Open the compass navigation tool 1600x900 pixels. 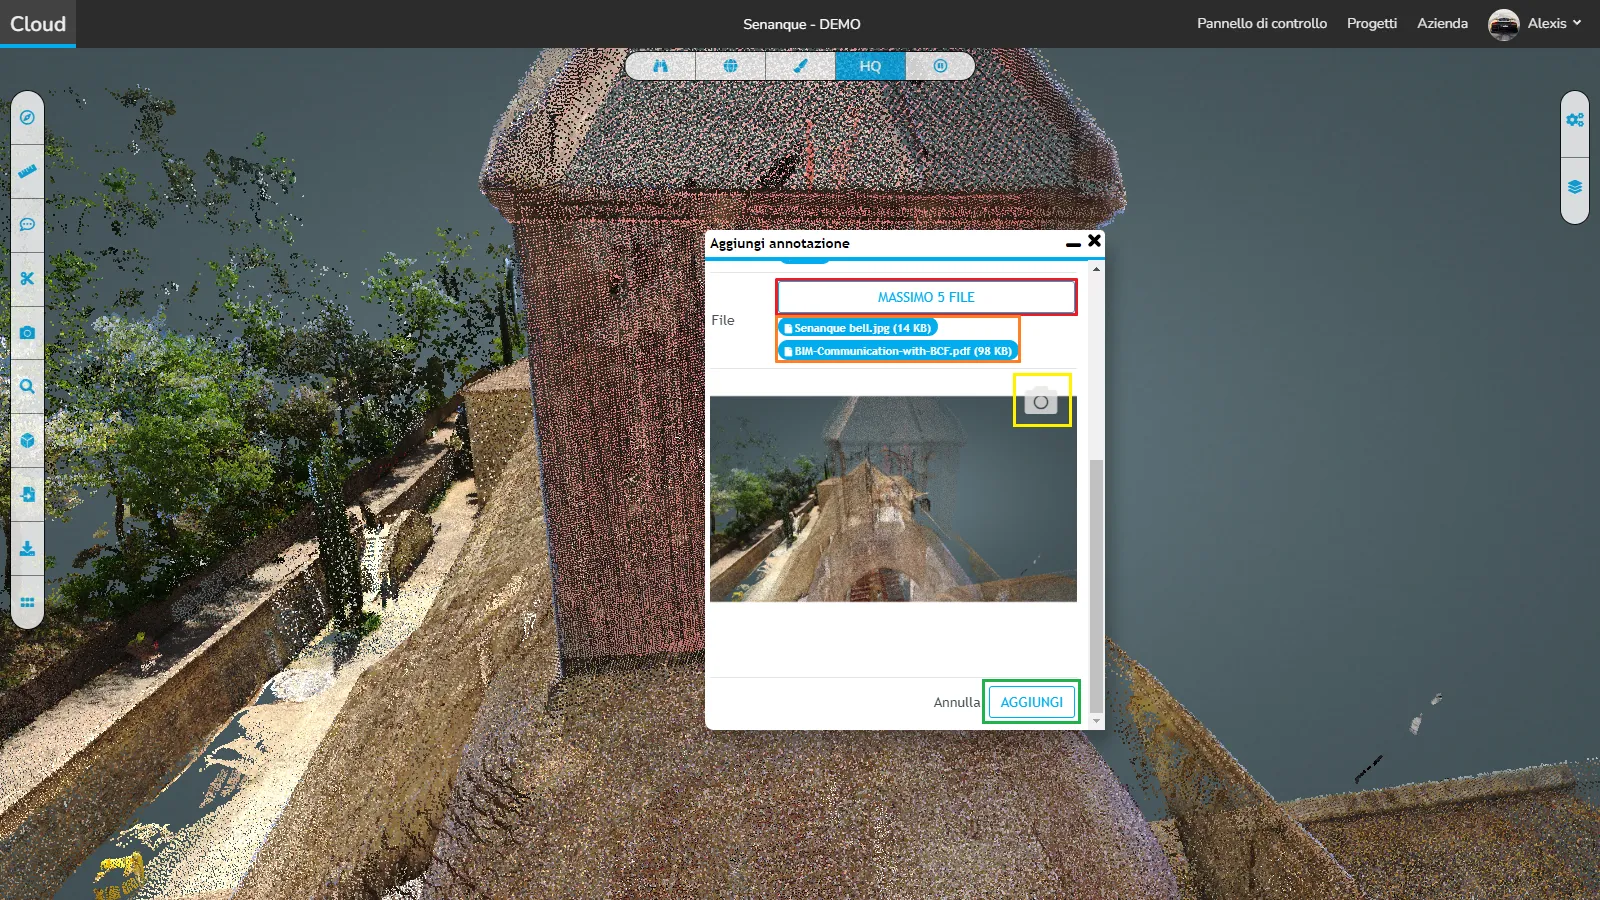(x=27, y=118)
